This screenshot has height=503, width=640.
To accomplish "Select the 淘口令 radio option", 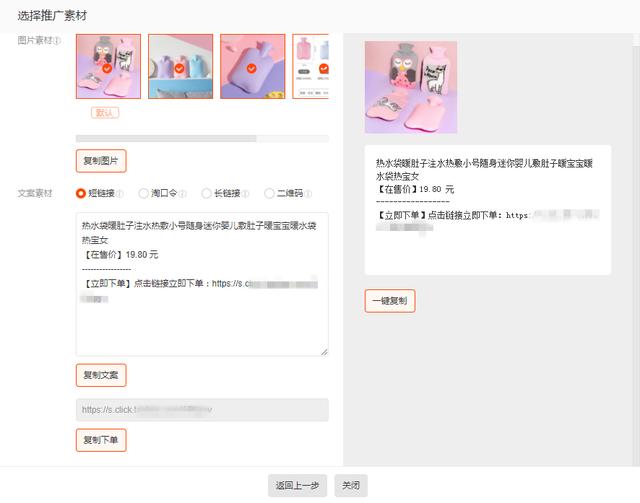I will [143, 193].
